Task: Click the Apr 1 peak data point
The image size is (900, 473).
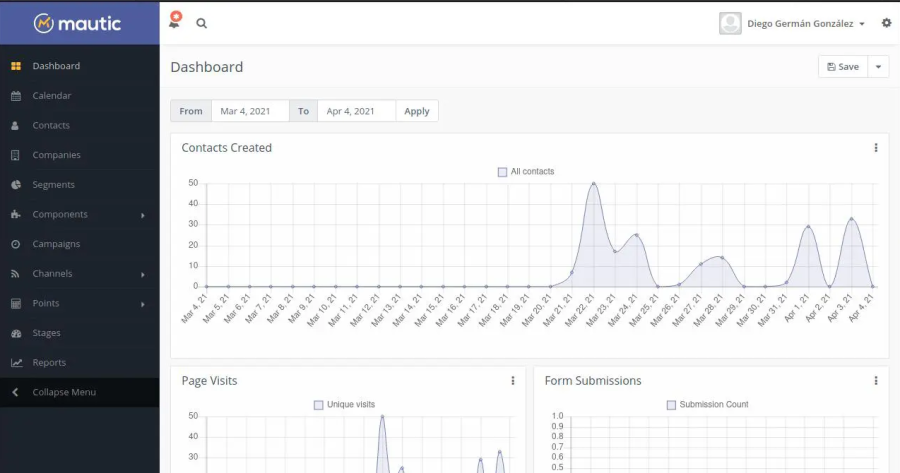Action: (x=808, y=227)
